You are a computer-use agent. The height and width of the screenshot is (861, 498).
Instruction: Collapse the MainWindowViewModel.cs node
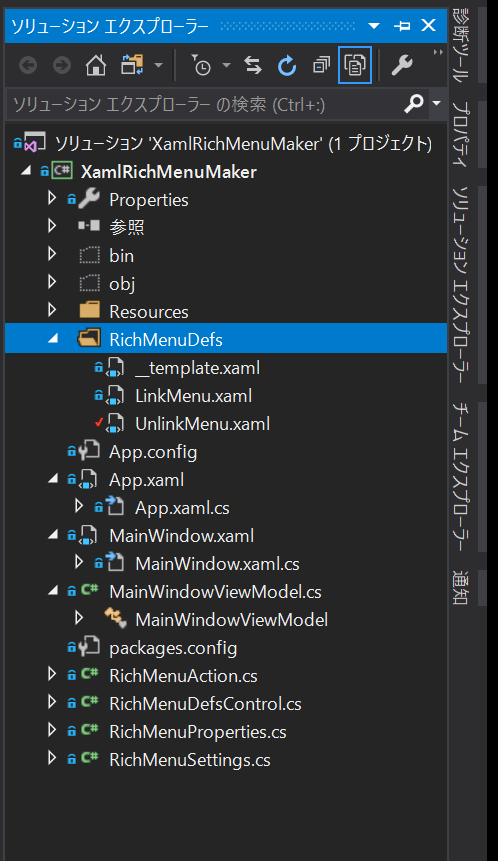click(x=53, y=591)
